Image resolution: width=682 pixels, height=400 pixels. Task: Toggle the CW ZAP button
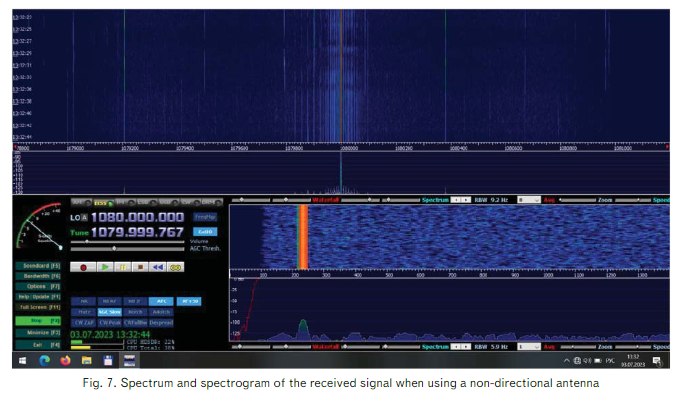pos(84,323)
